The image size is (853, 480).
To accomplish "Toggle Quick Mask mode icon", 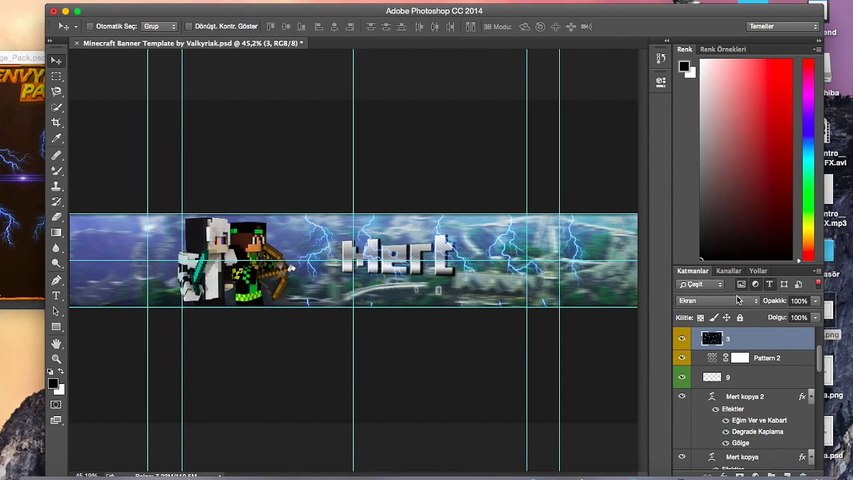I will coord(56,404).
